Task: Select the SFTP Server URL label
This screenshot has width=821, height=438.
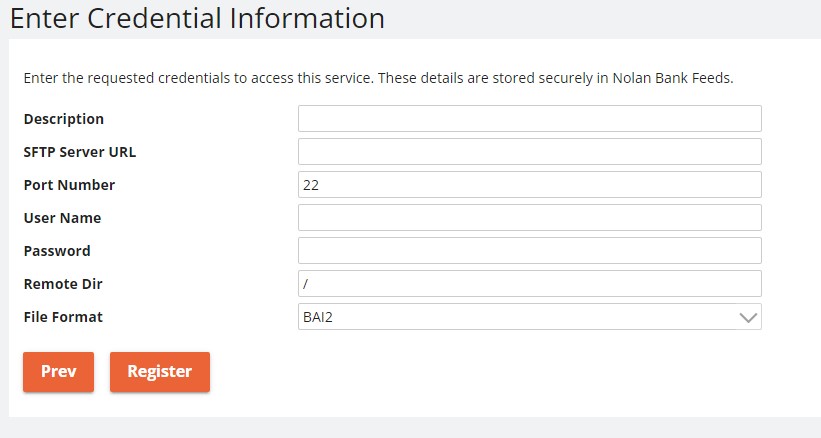Action: coord(79,152)
